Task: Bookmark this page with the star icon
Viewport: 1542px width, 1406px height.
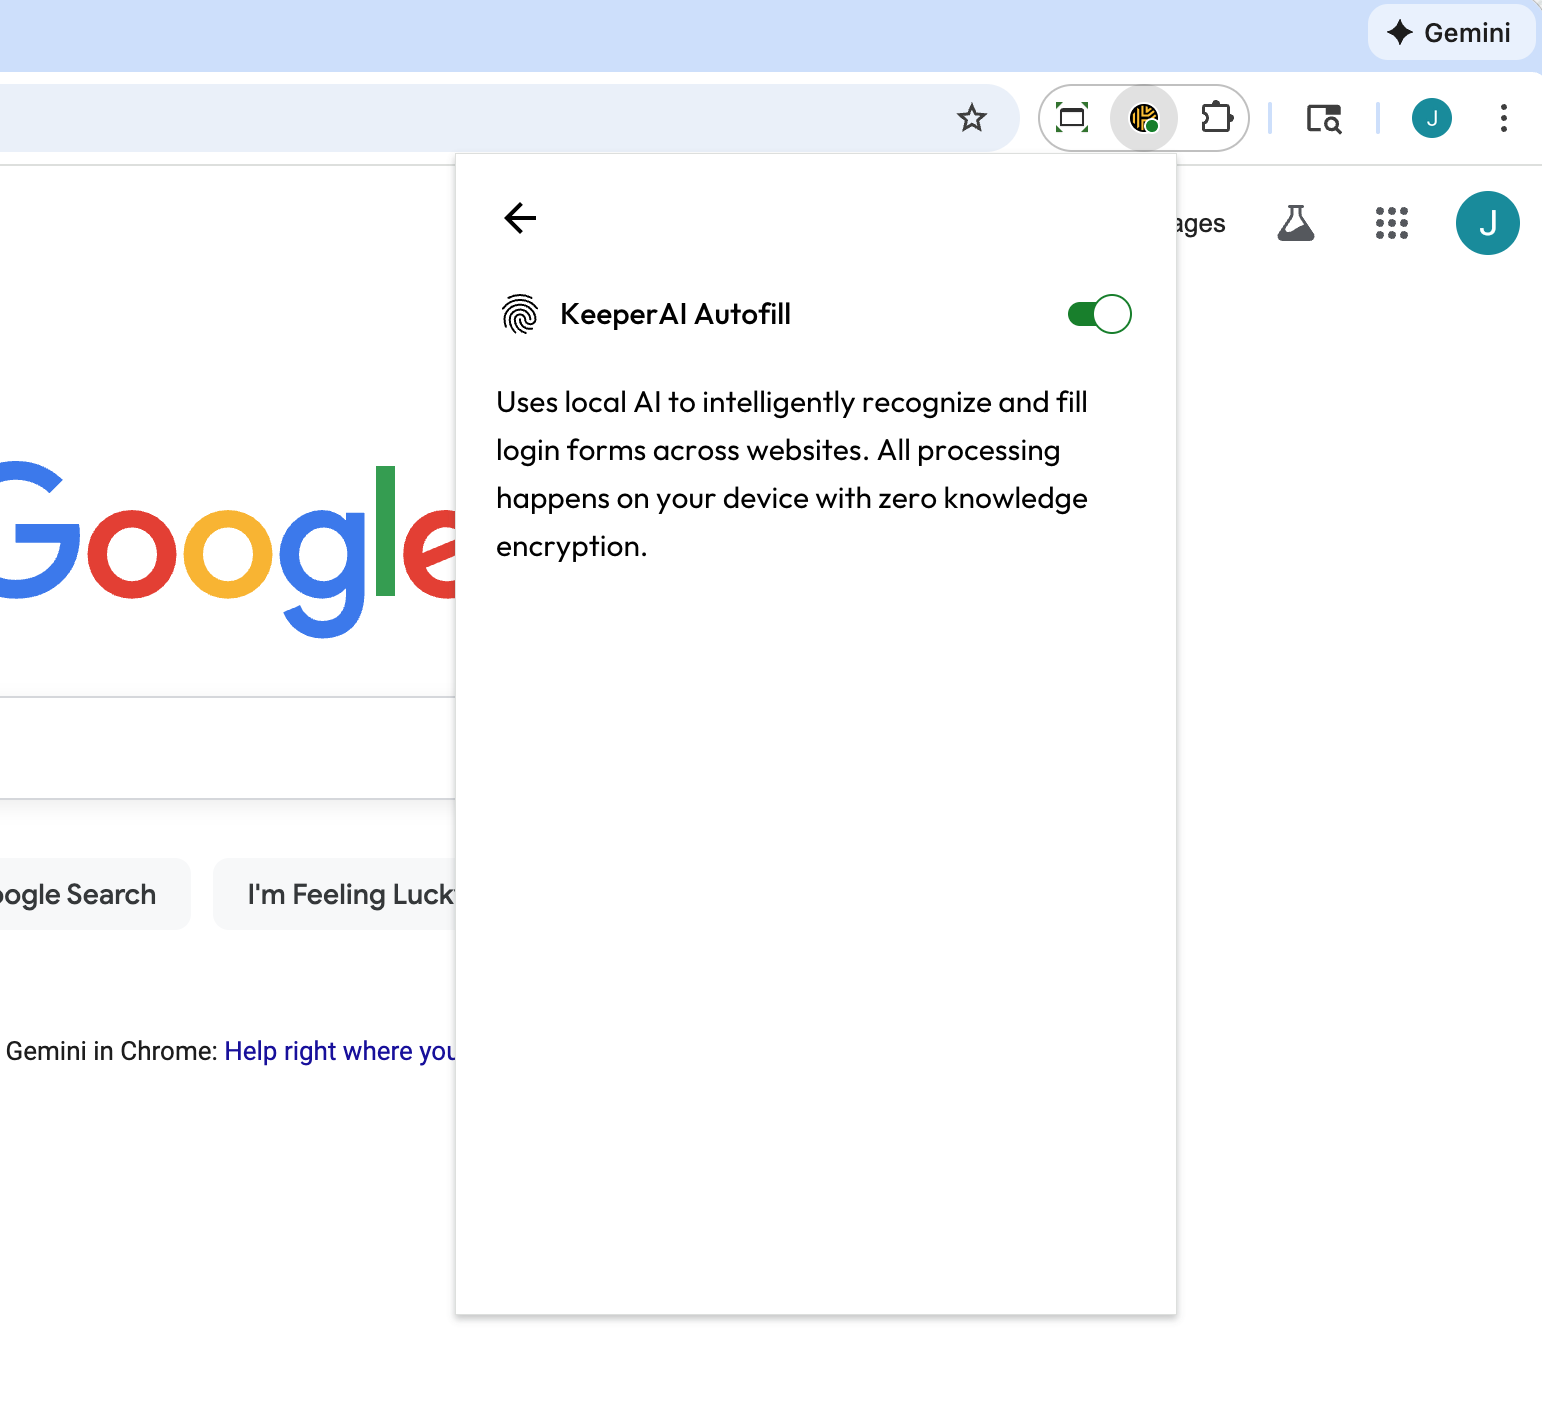Action: point(971,118)
